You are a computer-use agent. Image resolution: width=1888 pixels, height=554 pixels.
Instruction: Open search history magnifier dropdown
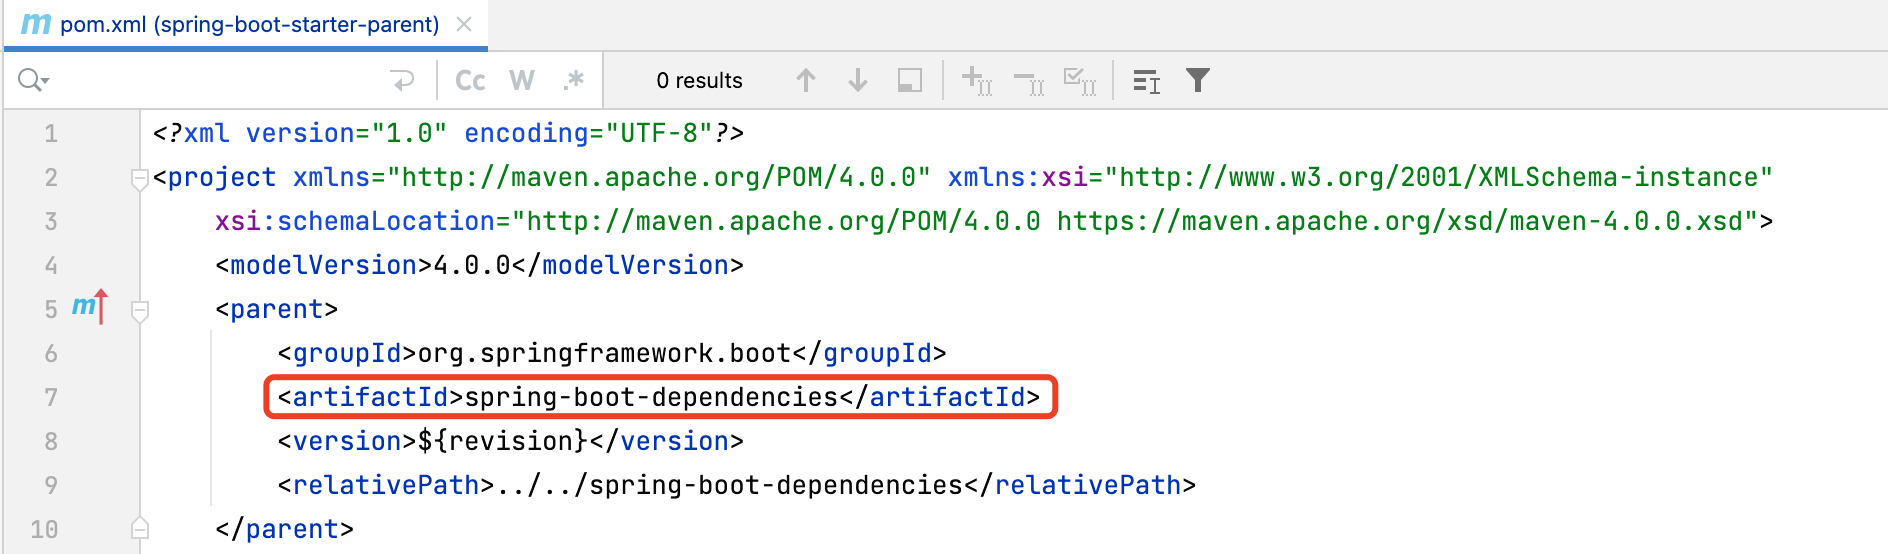tap(33, 80)
